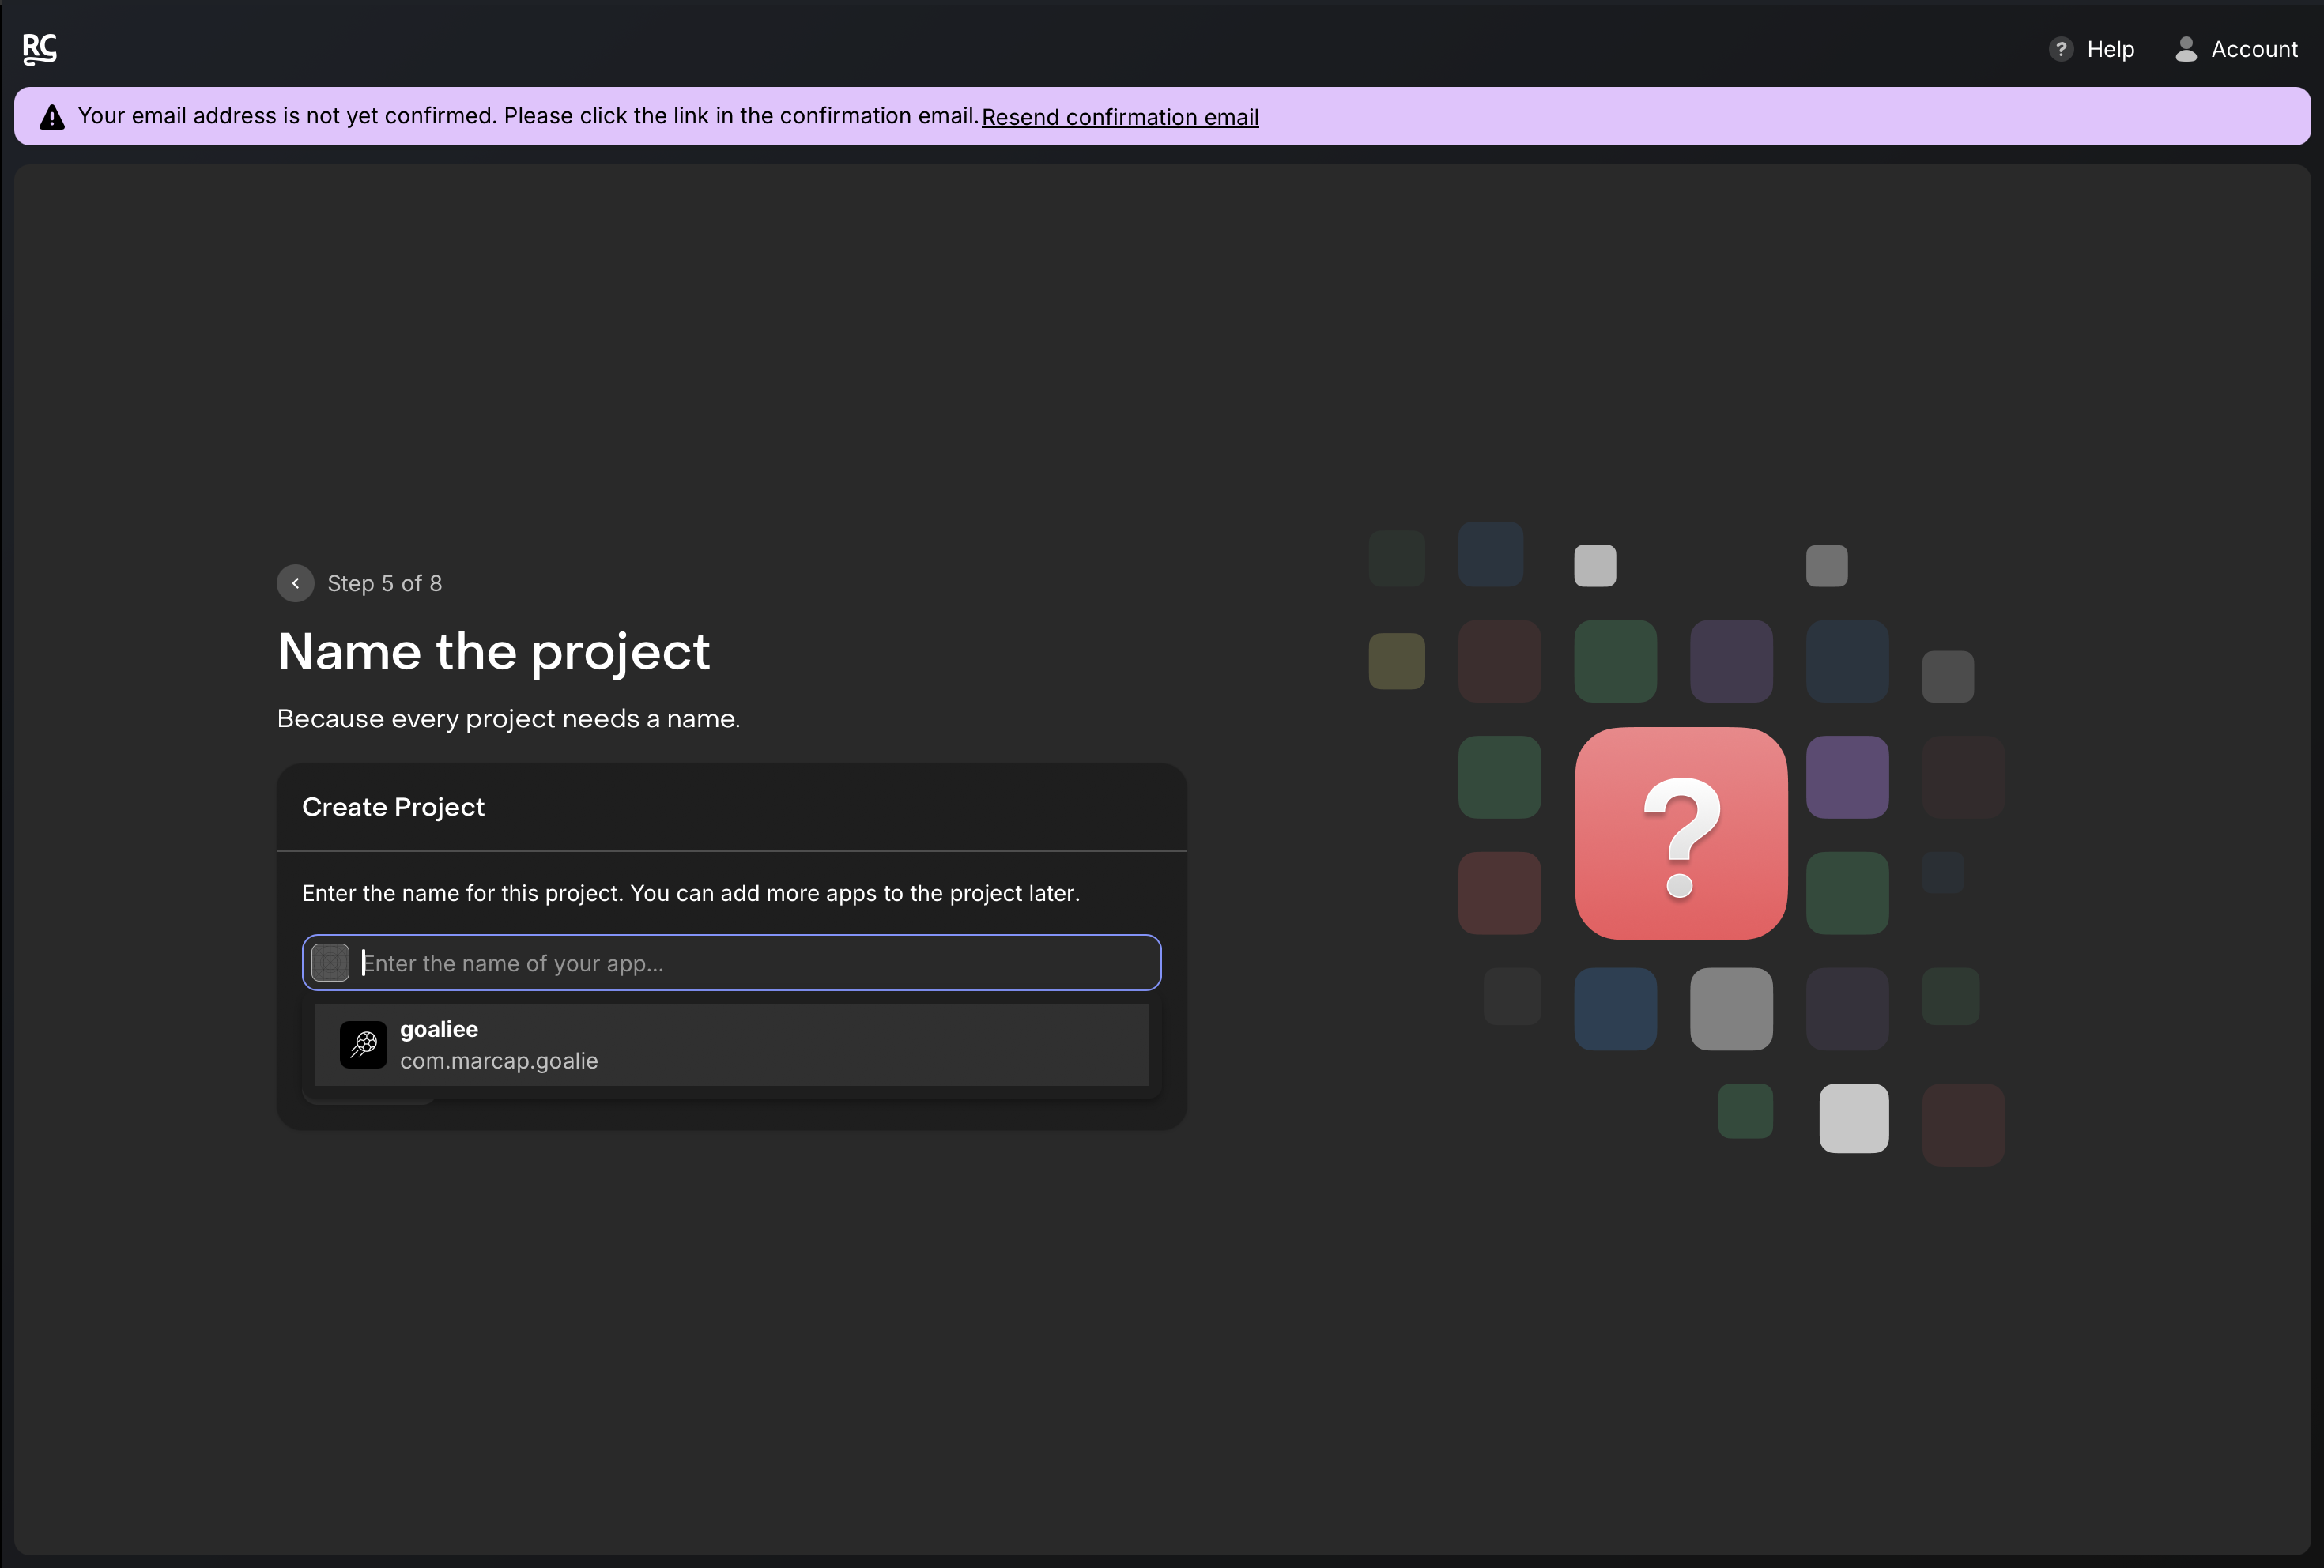Resend confirmation email

pyautogui.click(x=1119, y=117)
